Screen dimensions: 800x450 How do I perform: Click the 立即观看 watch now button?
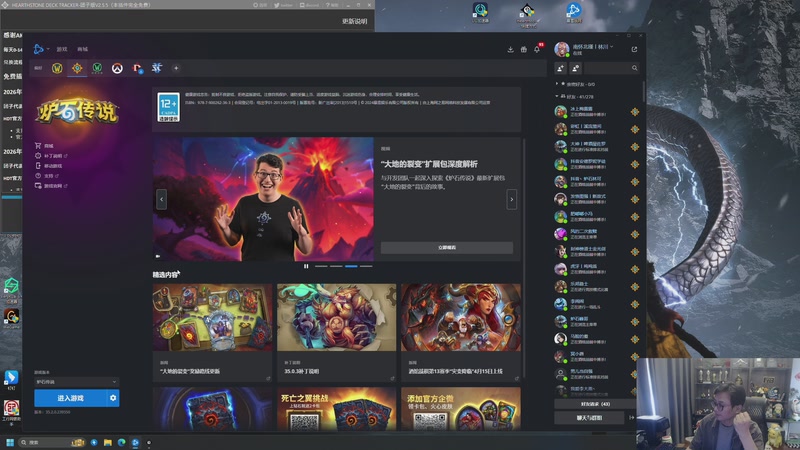[447, 247]
